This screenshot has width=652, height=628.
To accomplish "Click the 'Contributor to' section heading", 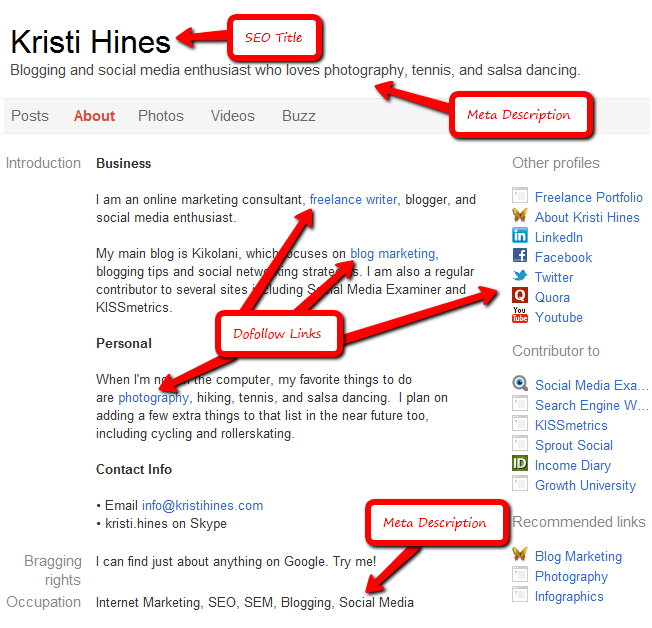I will pyautogui.click(x=556, y=351).
